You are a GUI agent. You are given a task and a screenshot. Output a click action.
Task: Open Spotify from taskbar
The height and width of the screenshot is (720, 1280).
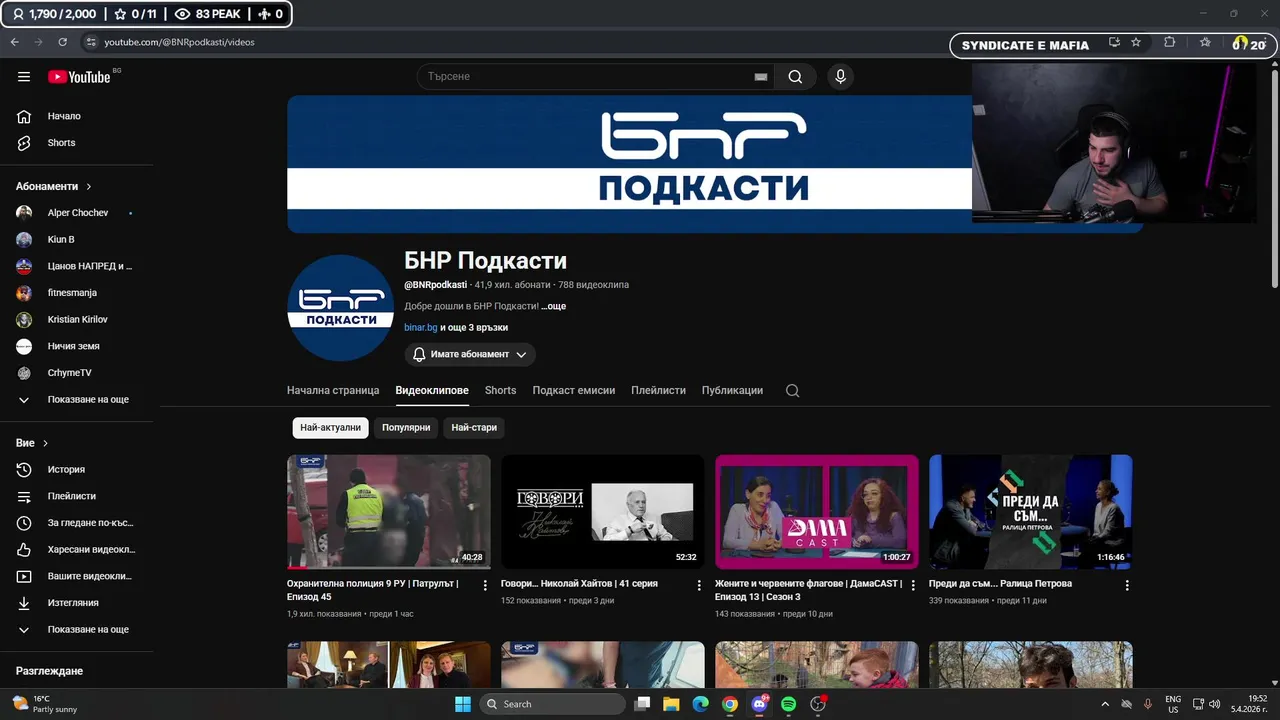788,704
